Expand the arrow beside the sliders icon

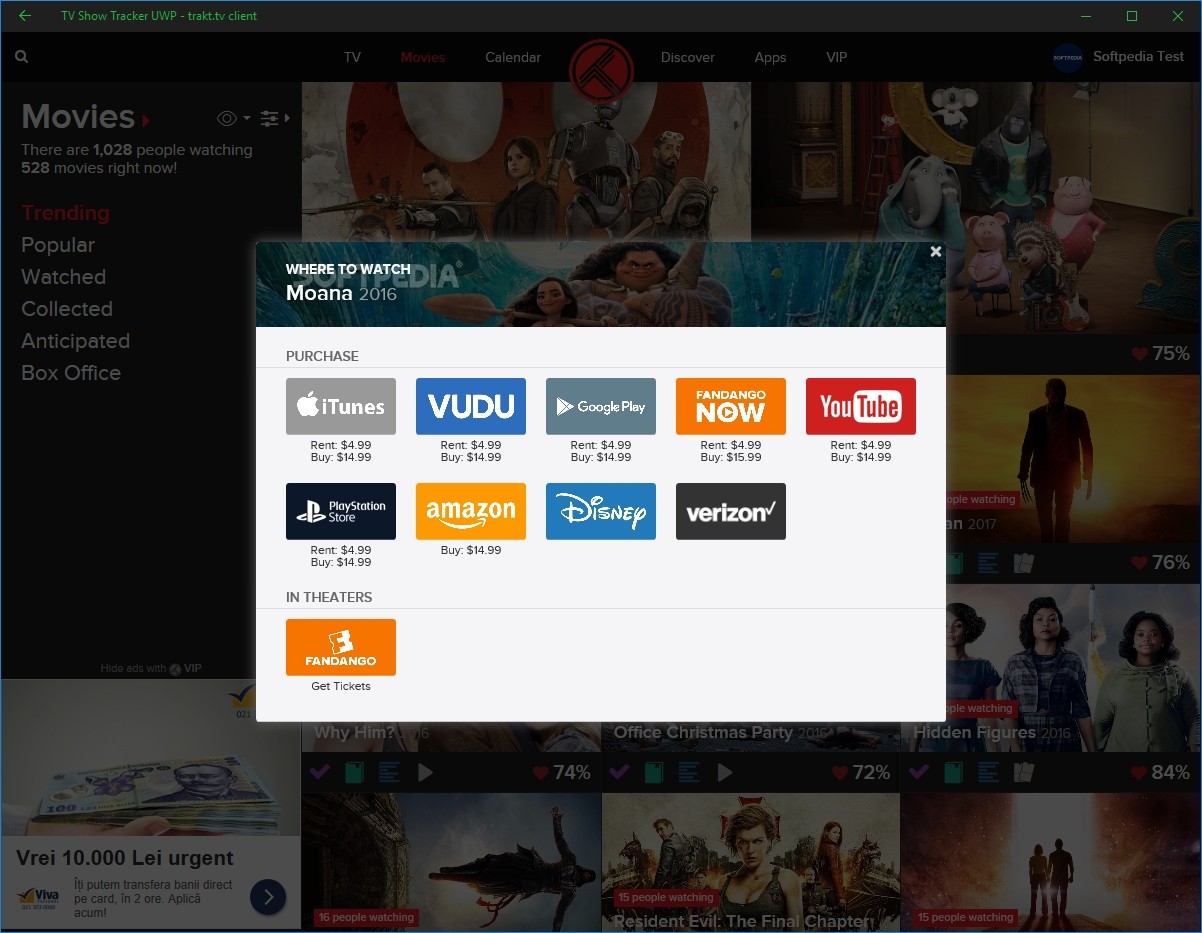pos(287,118)
